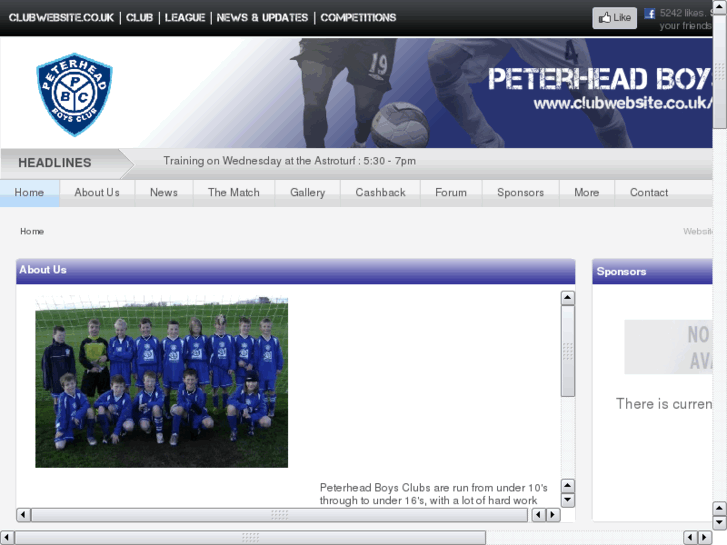Viewport: 727px width, 545px height.
Task: Open the Sponsors navigation tab
Action: [520, 192]
